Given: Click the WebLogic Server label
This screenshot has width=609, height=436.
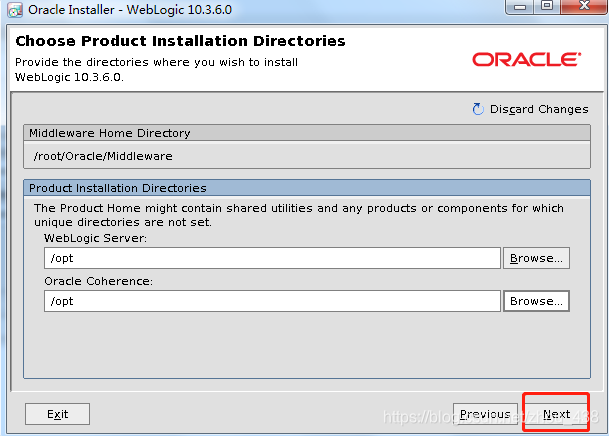Looking at the screenshot, I should [x=96, y=238].
